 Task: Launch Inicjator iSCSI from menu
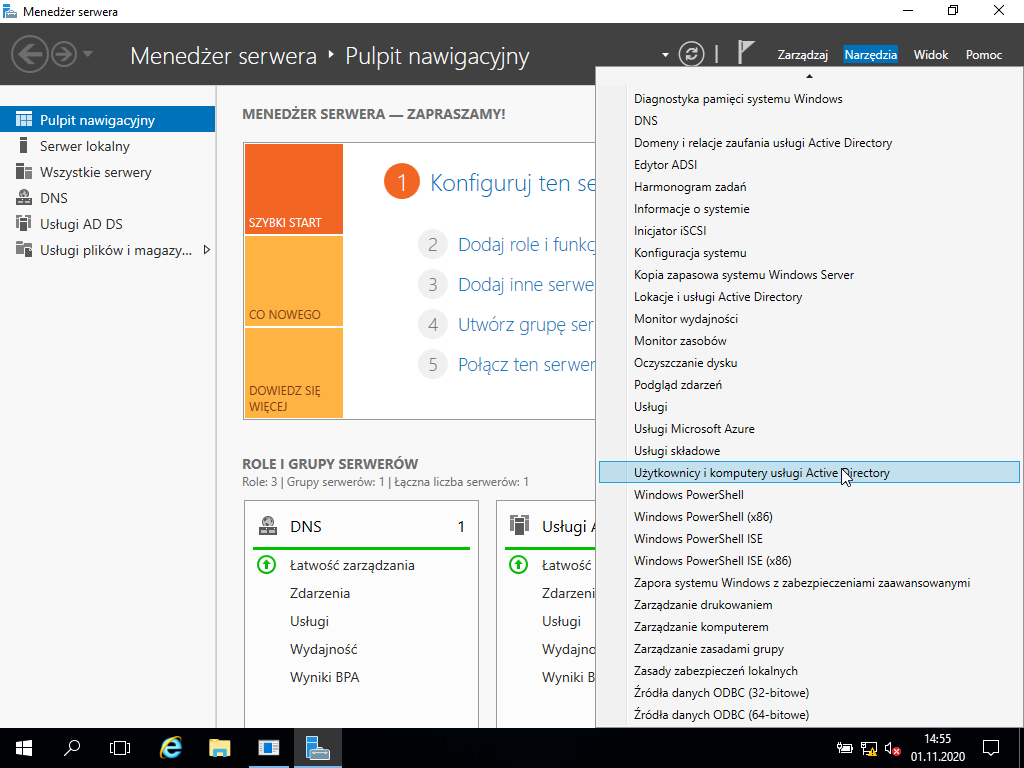pos(809,231)
